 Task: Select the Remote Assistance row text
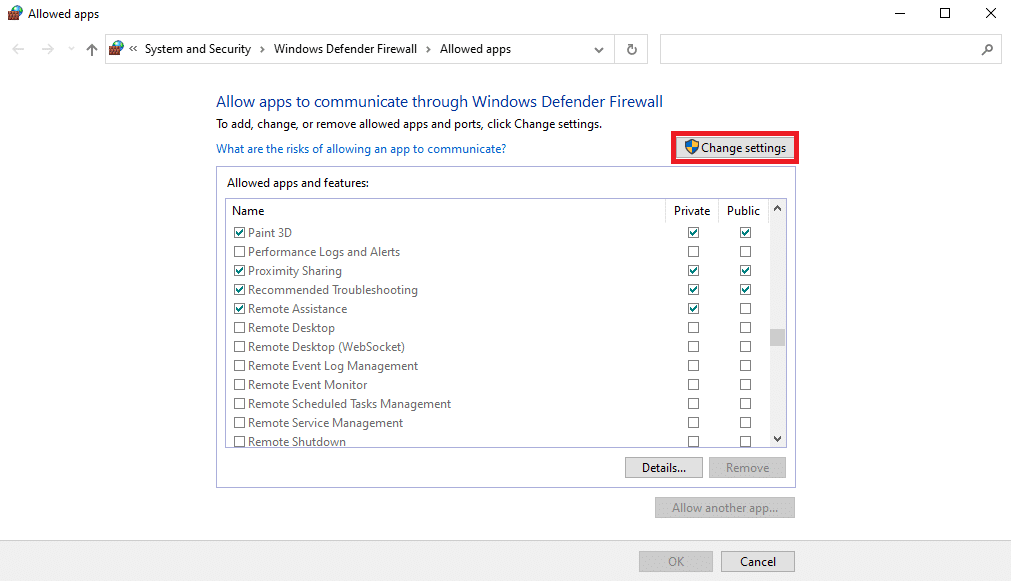297,309
